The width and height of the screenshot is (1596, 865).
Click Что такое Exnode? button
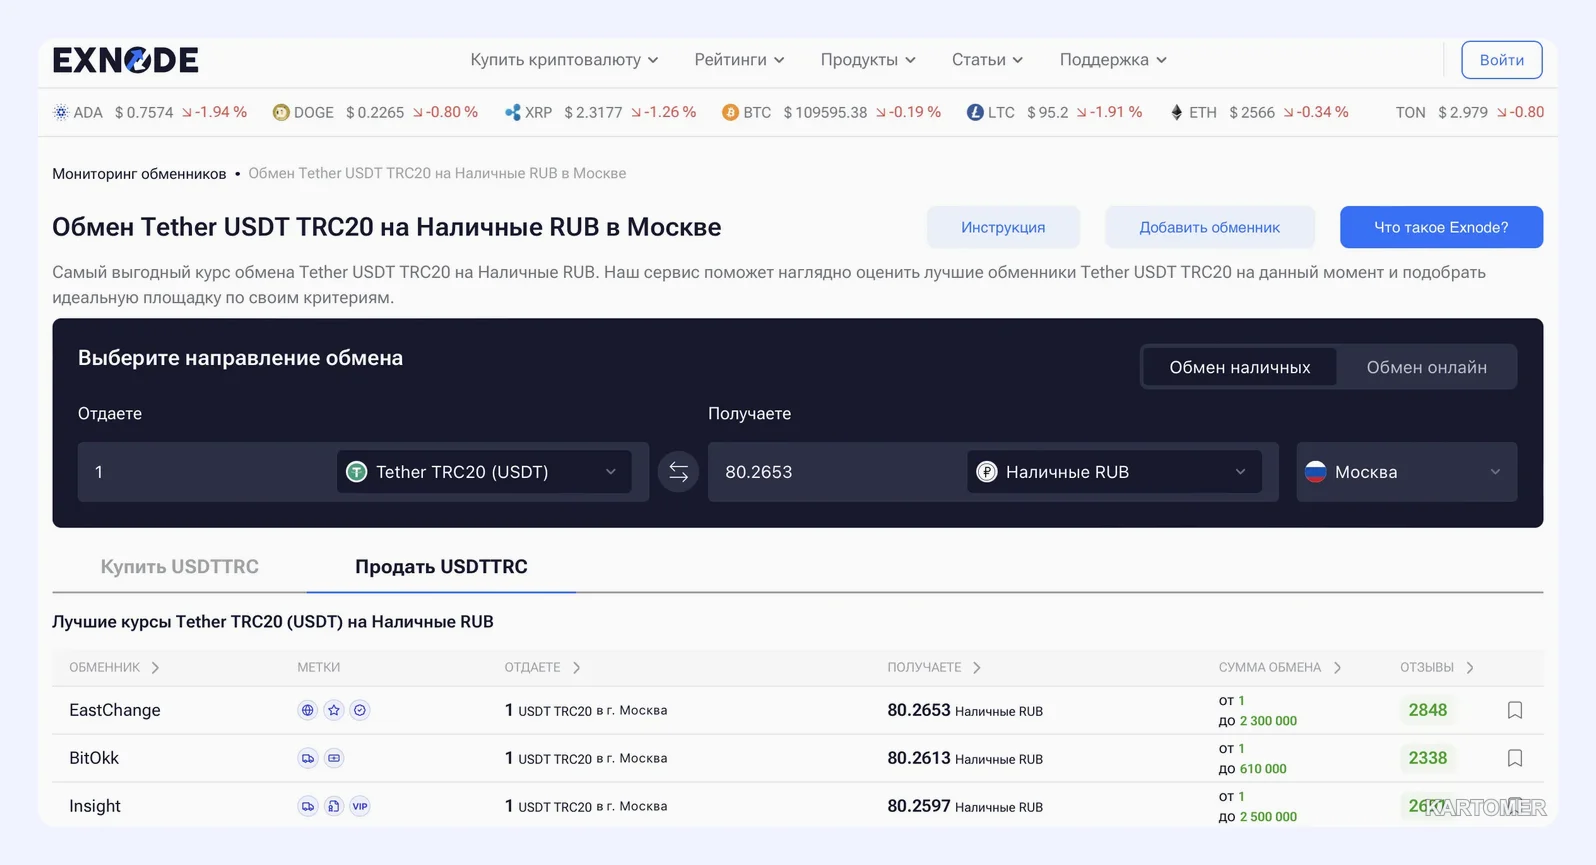(x=1441, y=227)
